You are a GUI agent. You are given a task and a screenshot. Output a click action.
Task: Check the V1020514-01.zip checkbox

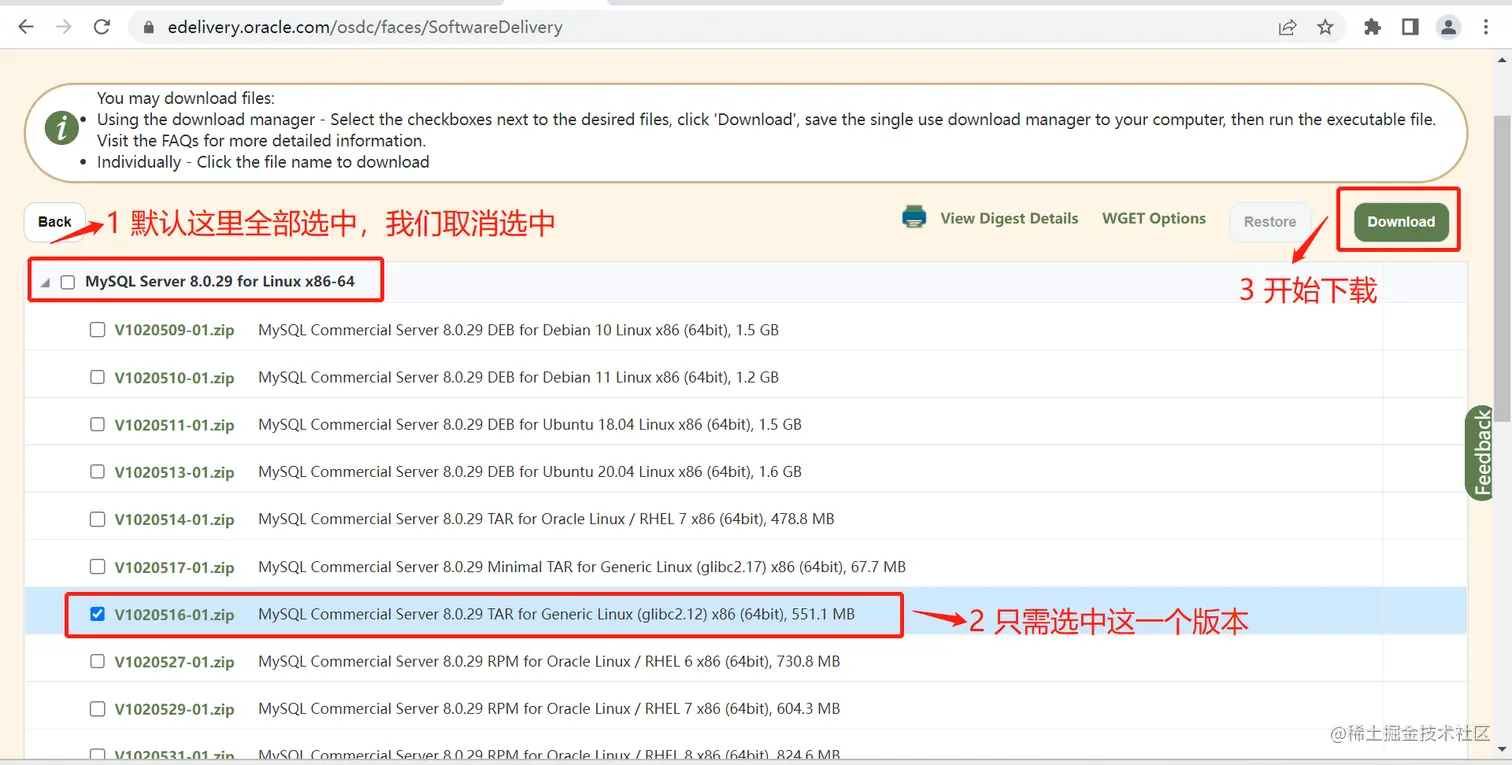tap(97, 519)
